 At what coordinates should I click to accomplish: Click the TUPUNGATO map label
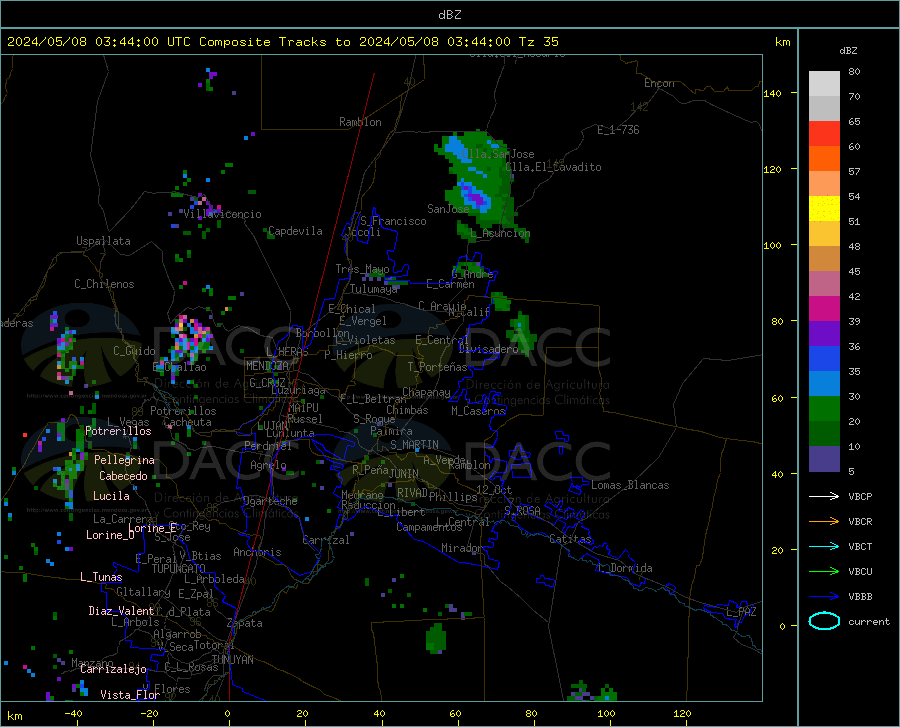(x=179, y=569)
